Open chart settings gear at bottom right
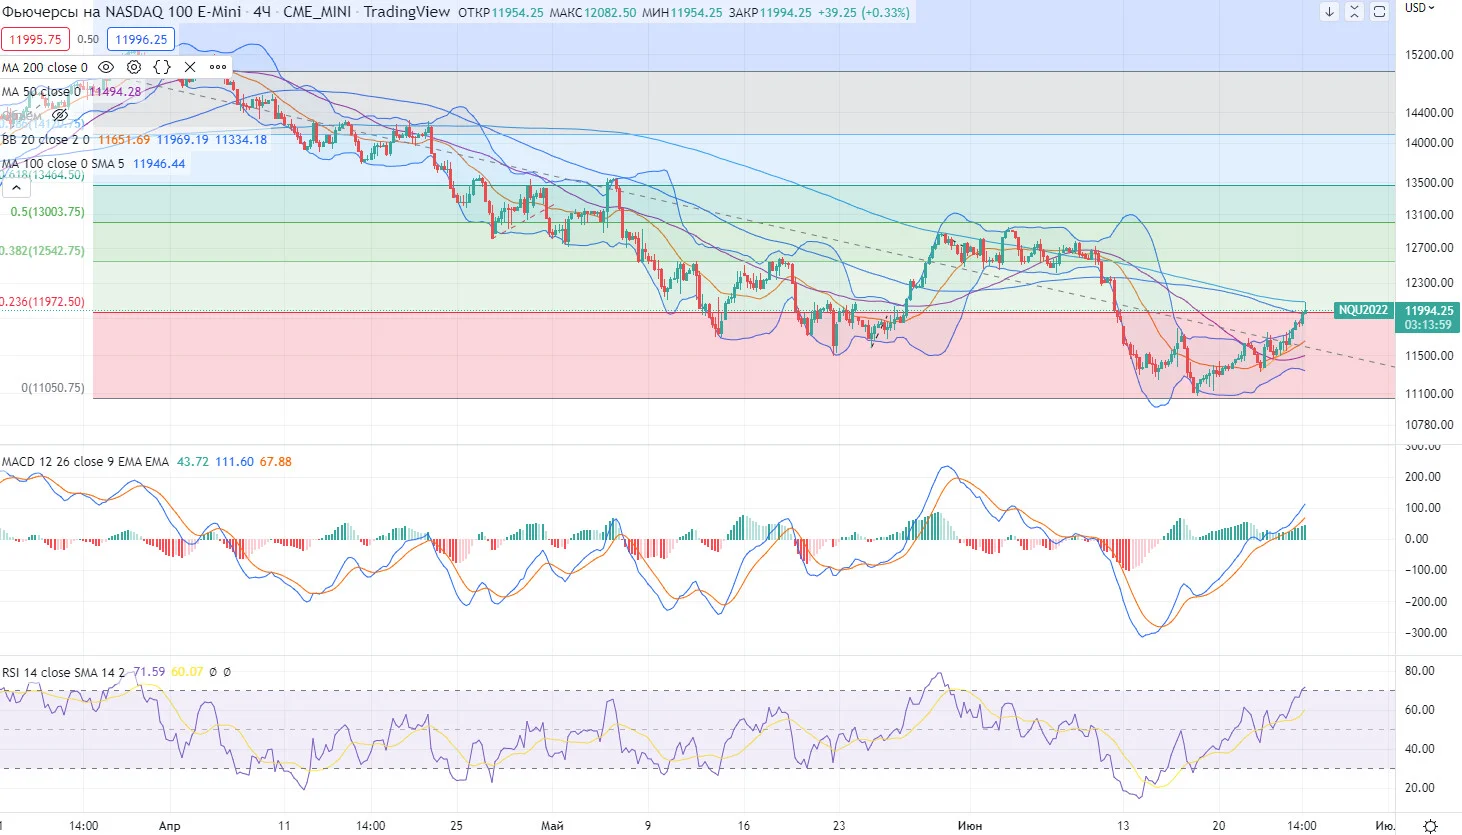Image resolution: width=1462 pixels, height=835 pixels. [x=1430, y=826]
